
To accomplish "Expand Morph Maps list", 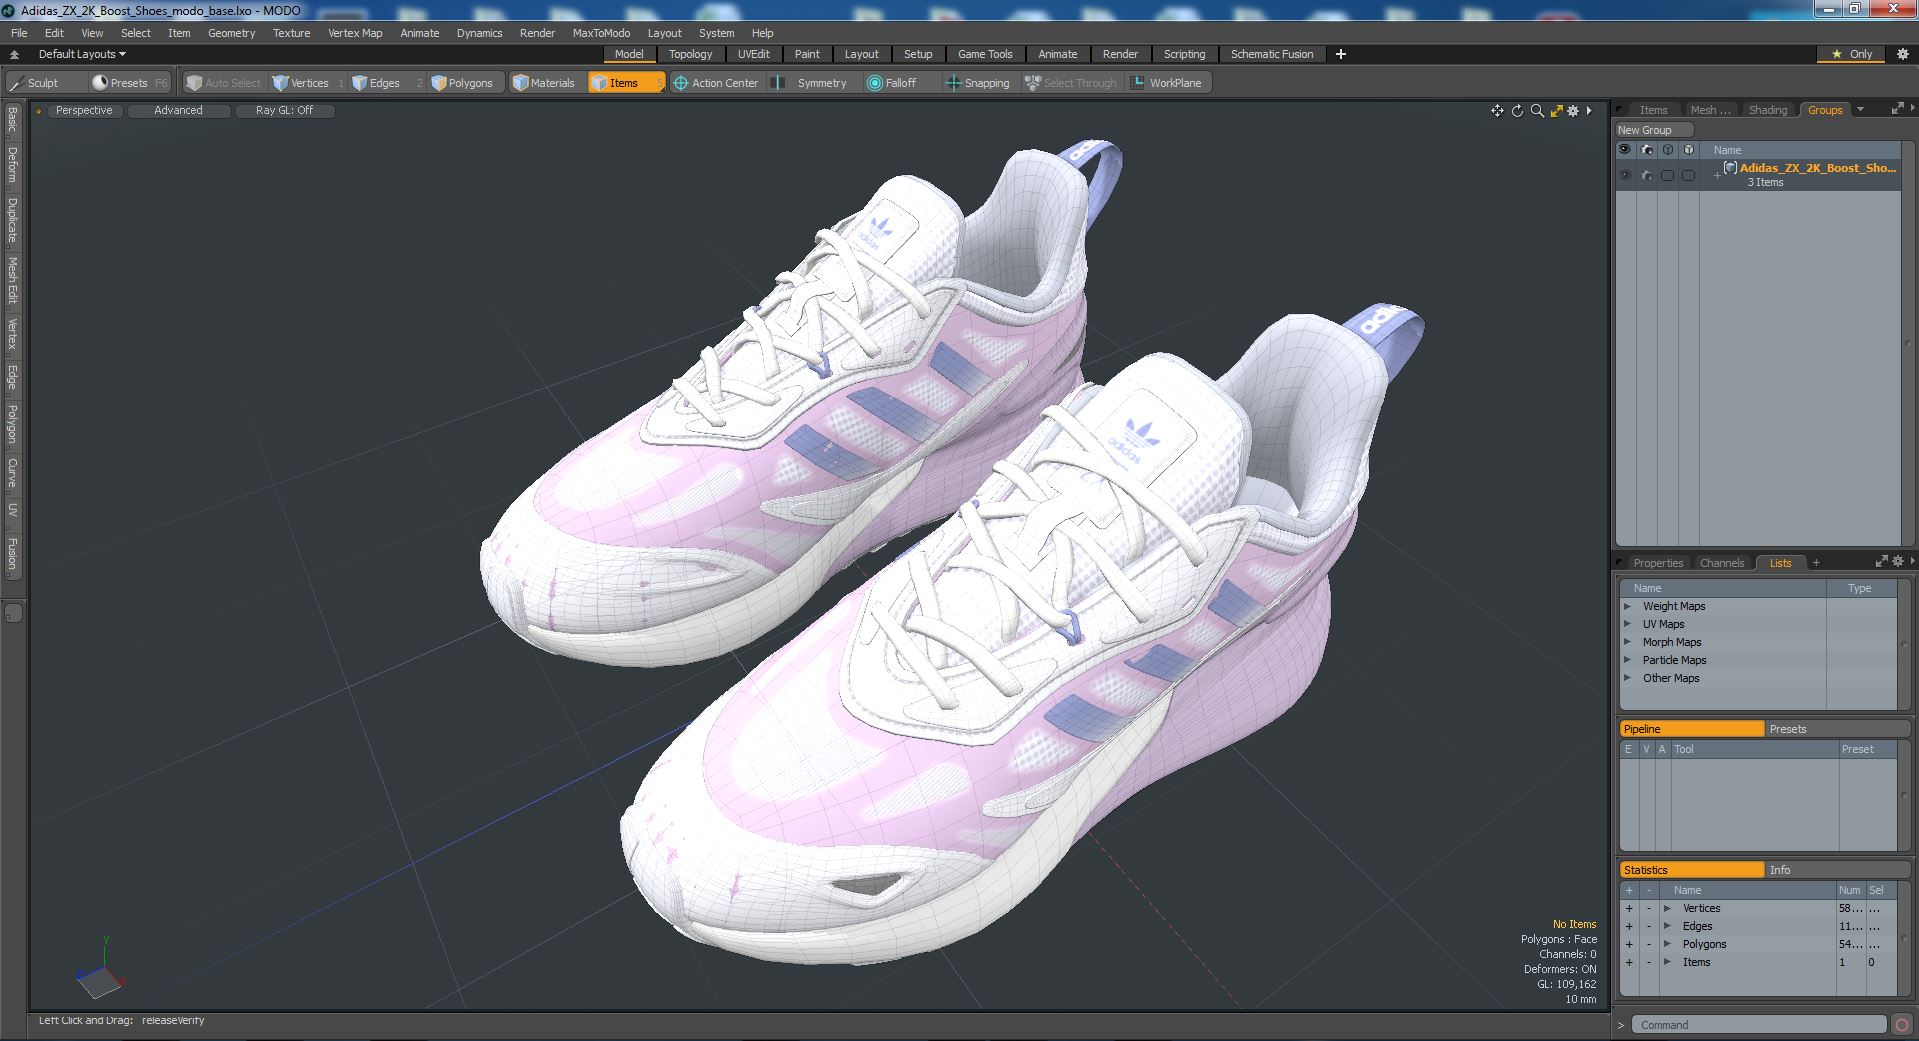I will (1627, 642).
